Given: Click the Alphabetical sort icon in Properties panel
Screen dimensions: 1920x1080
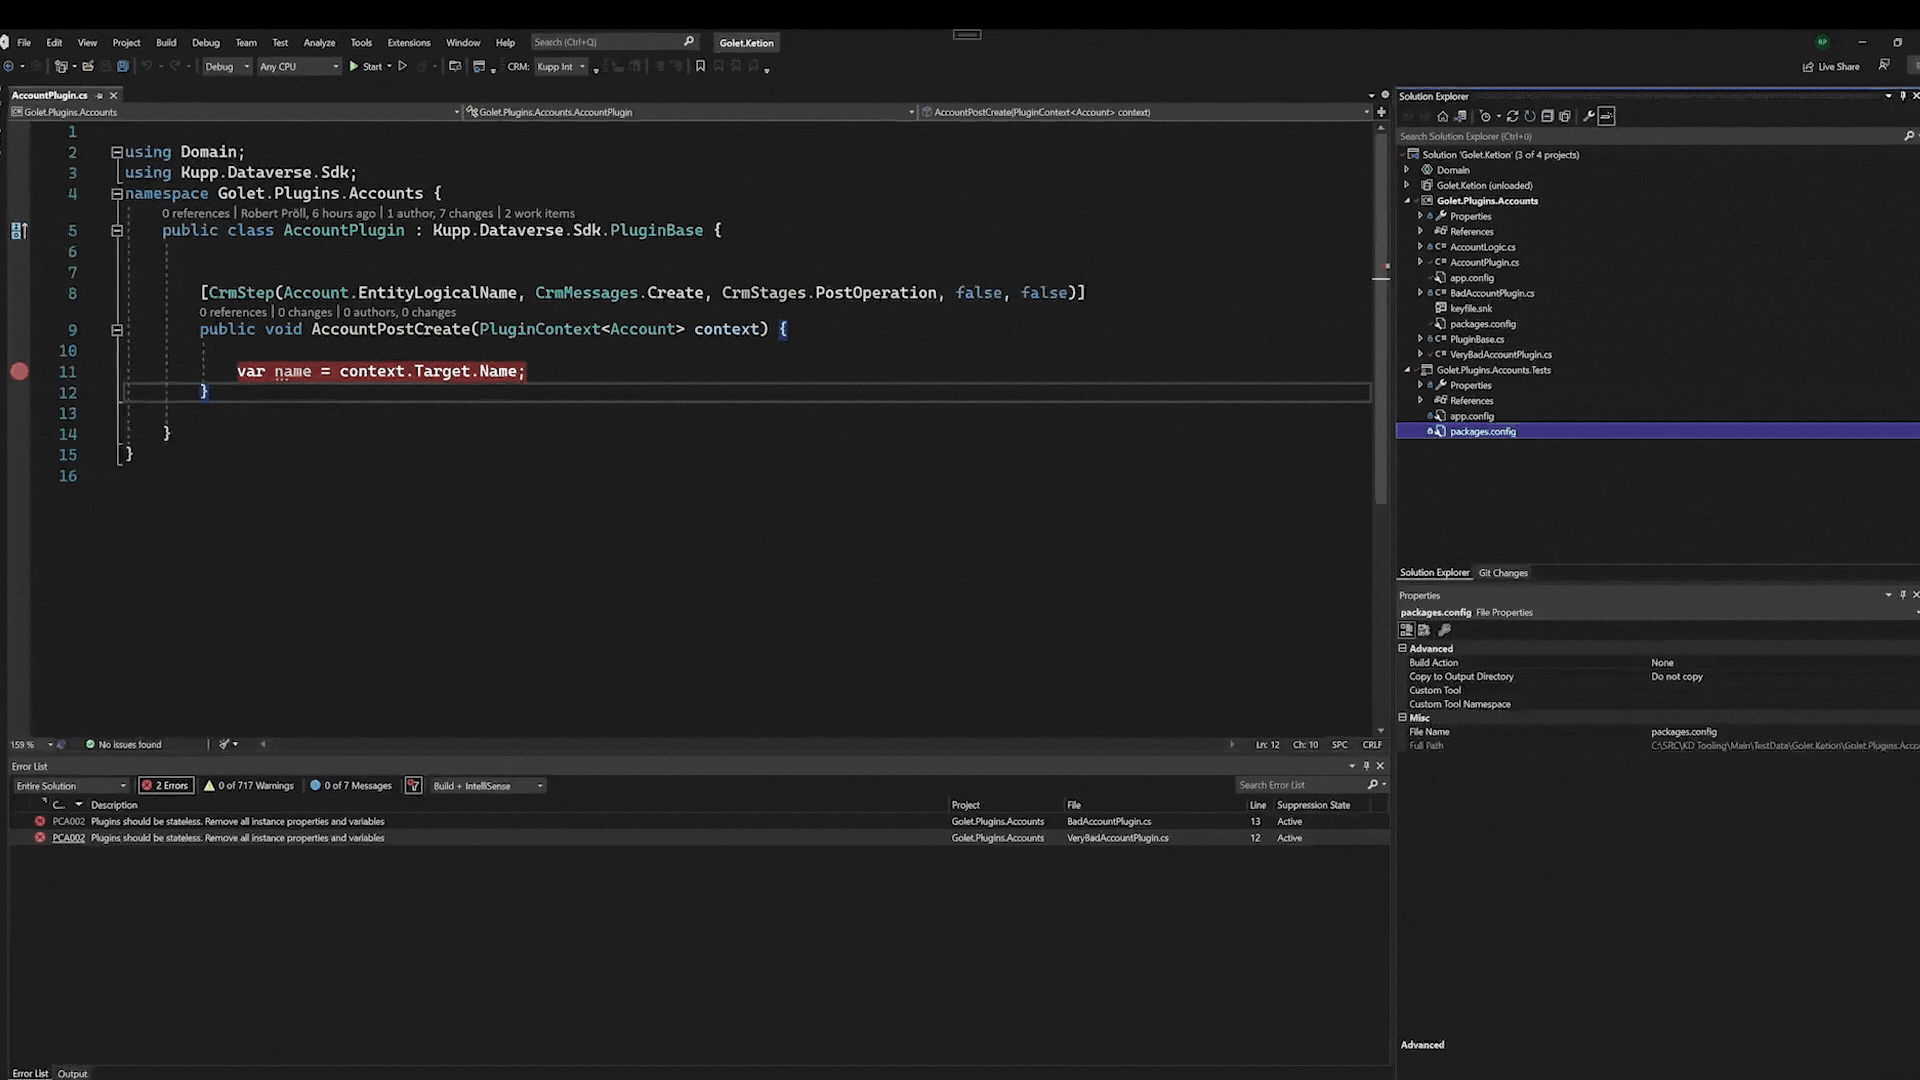Looking at the screenshot, I should point(1424,630).
